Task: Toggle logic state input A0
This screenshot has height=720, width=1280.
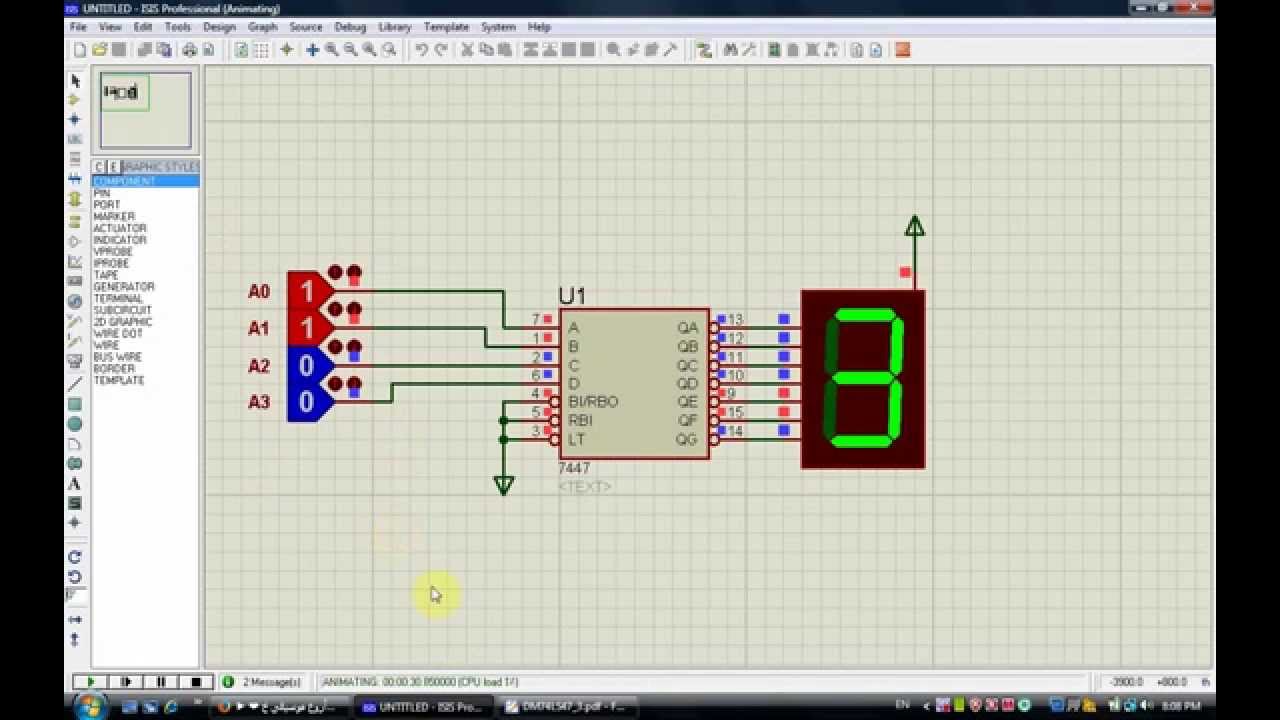Action: pyautogui.click(x=308, y=291)
